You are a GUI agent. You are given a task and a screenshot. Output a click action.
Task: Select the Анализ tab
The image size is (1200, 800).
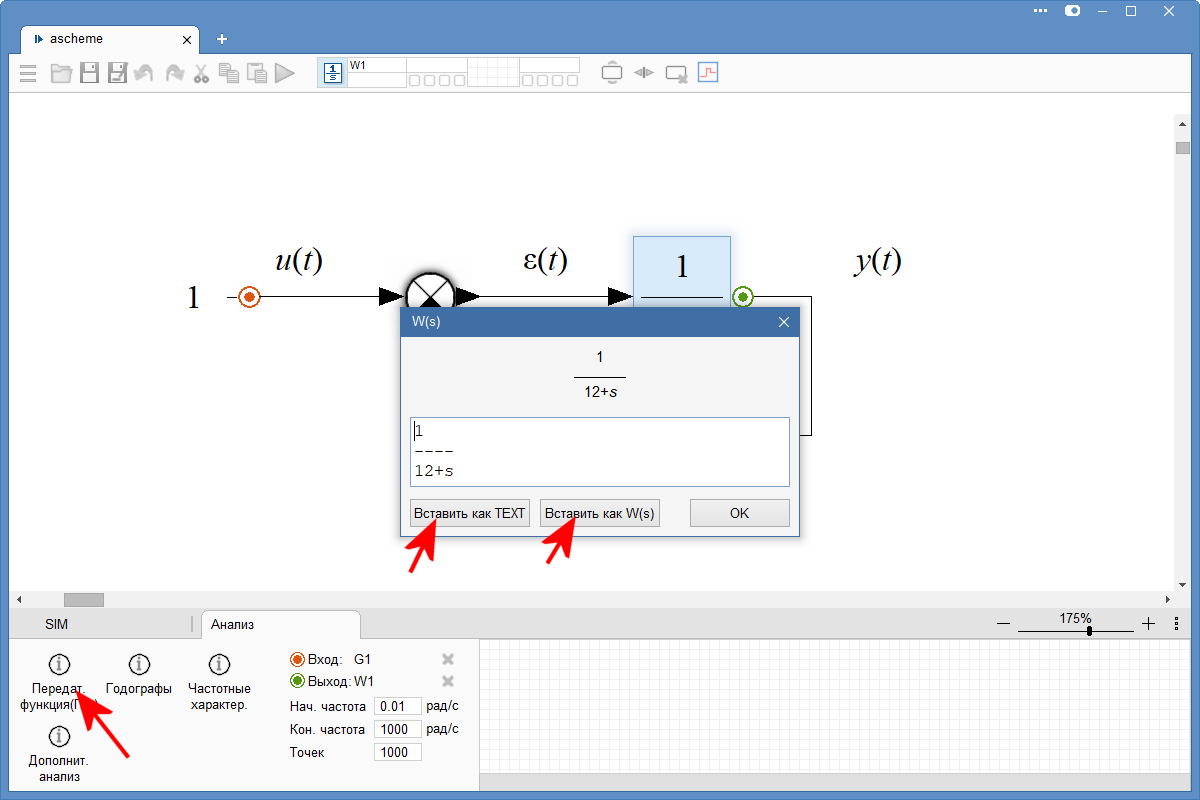tap(232, 624)
